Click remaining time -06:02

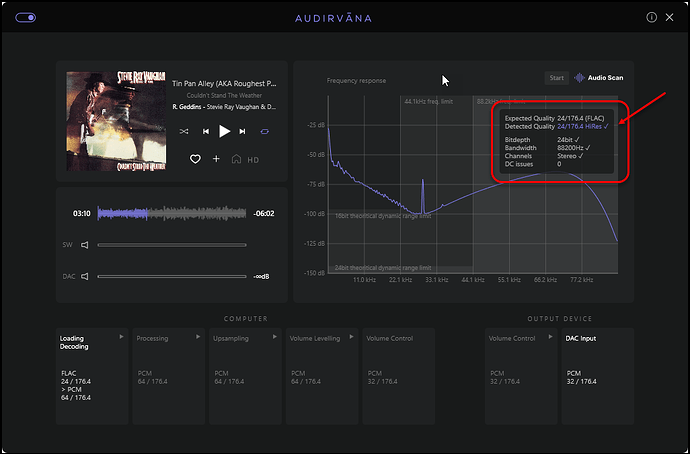point(264,214)
